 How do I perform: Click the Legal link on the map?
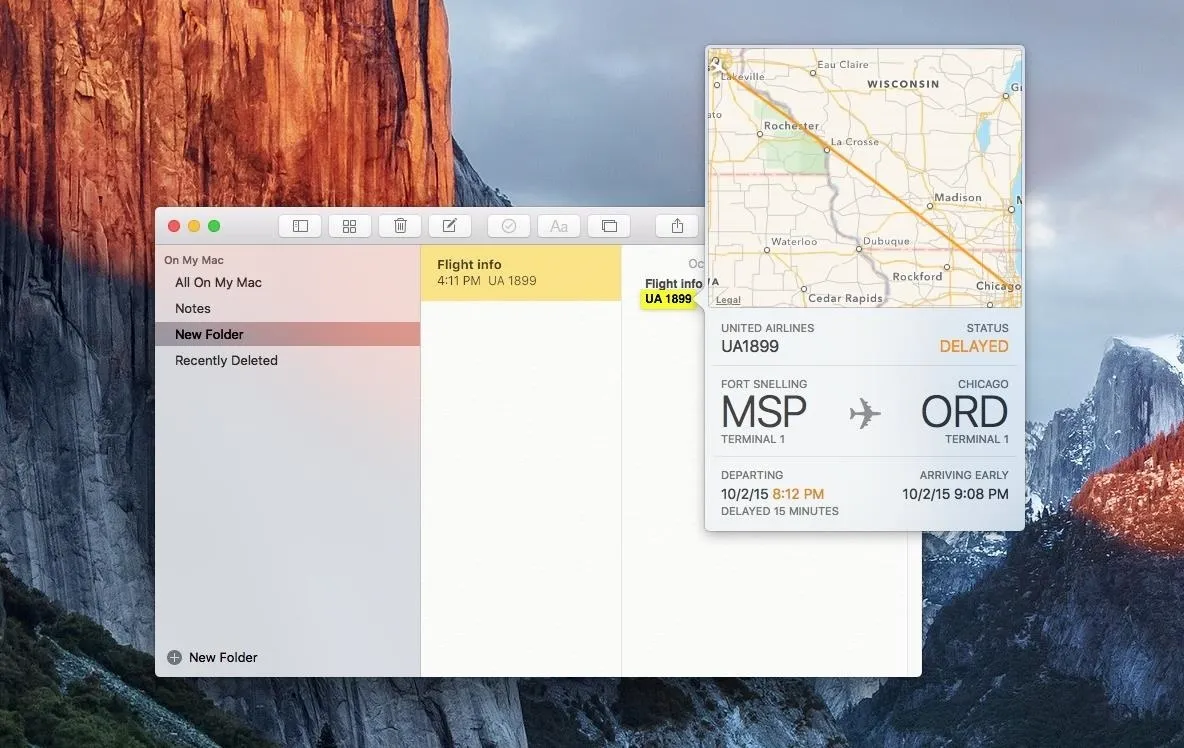coord(728,300)
